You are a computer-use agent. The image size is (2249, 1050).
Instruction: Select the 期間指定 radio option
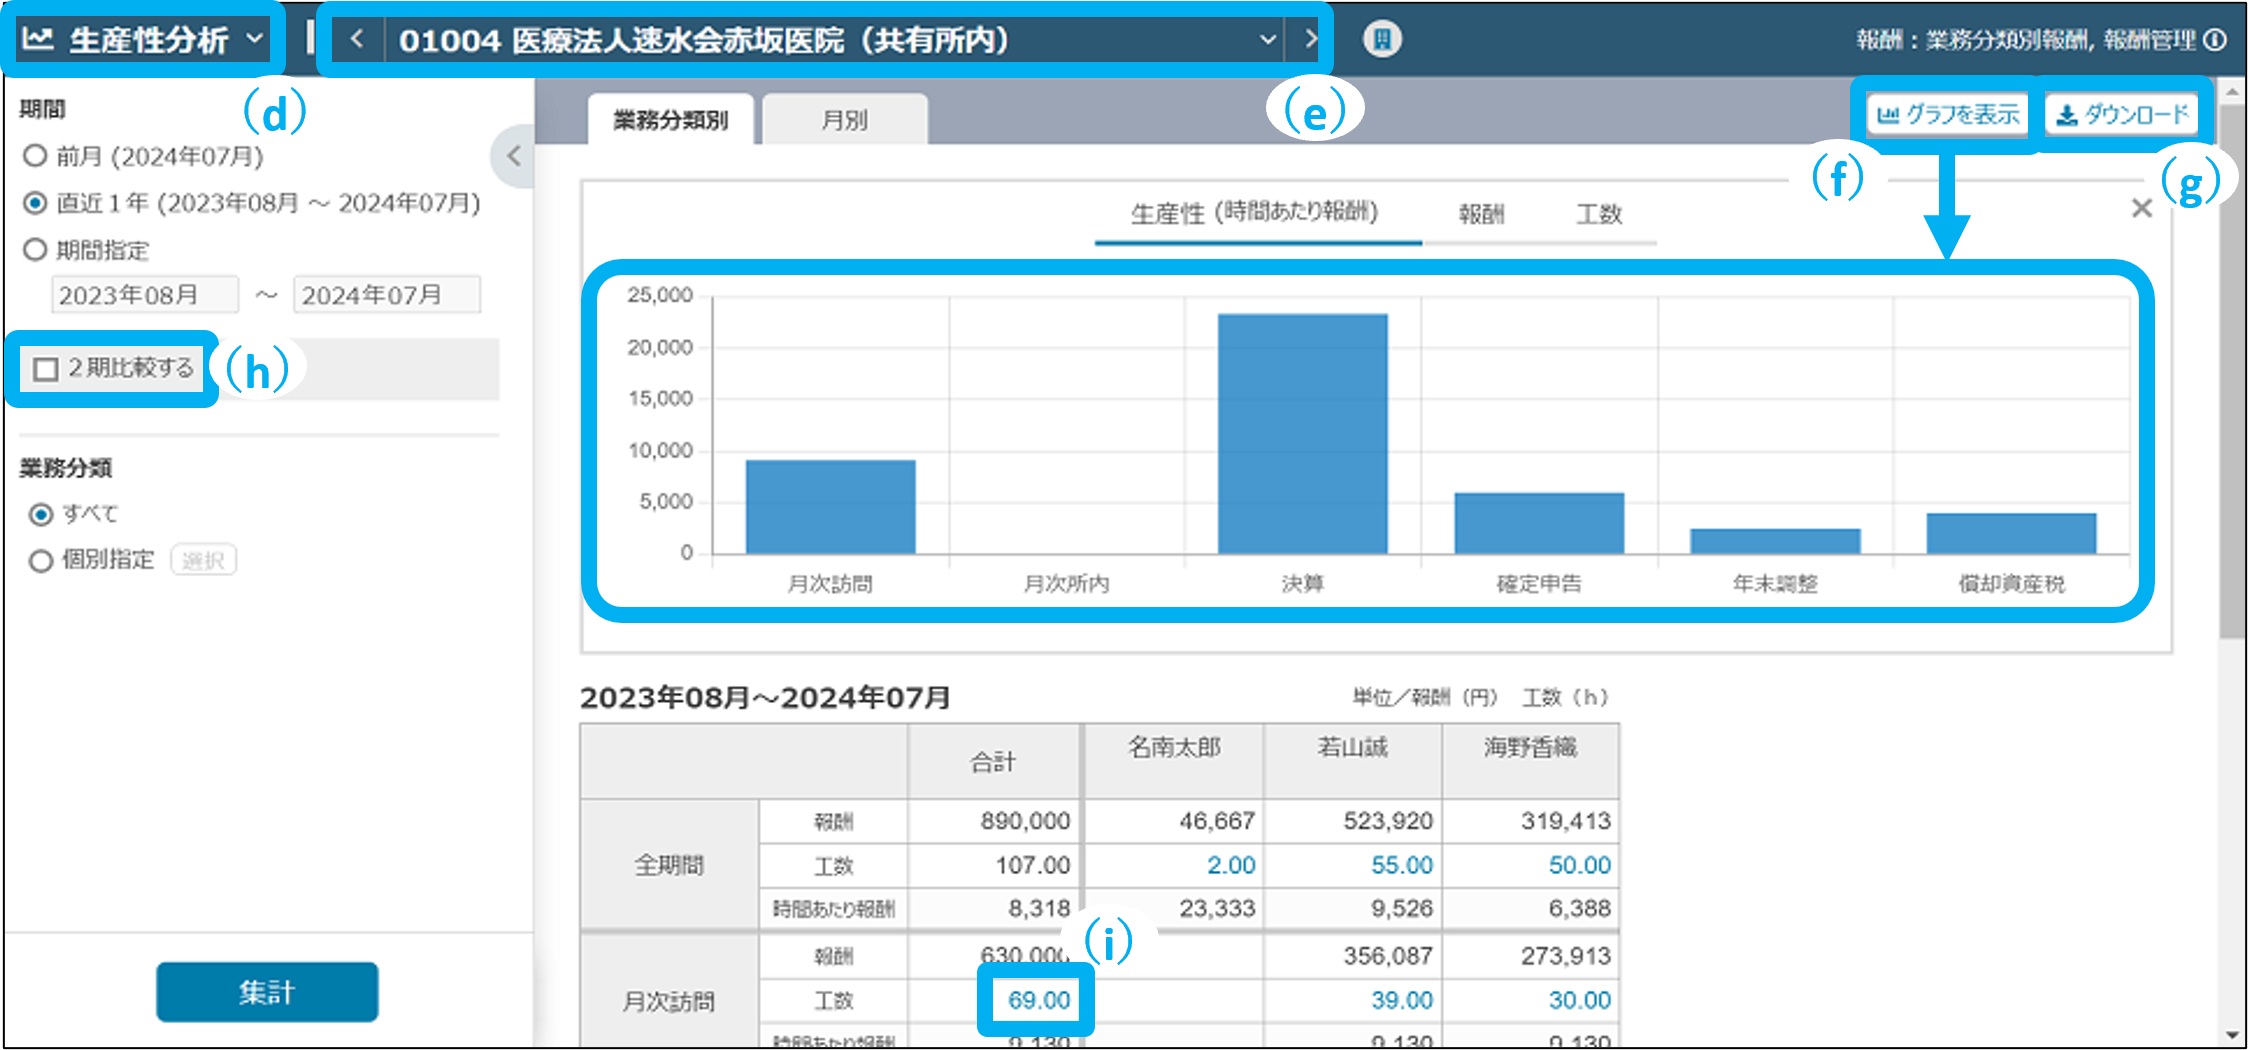coord(36,250)
